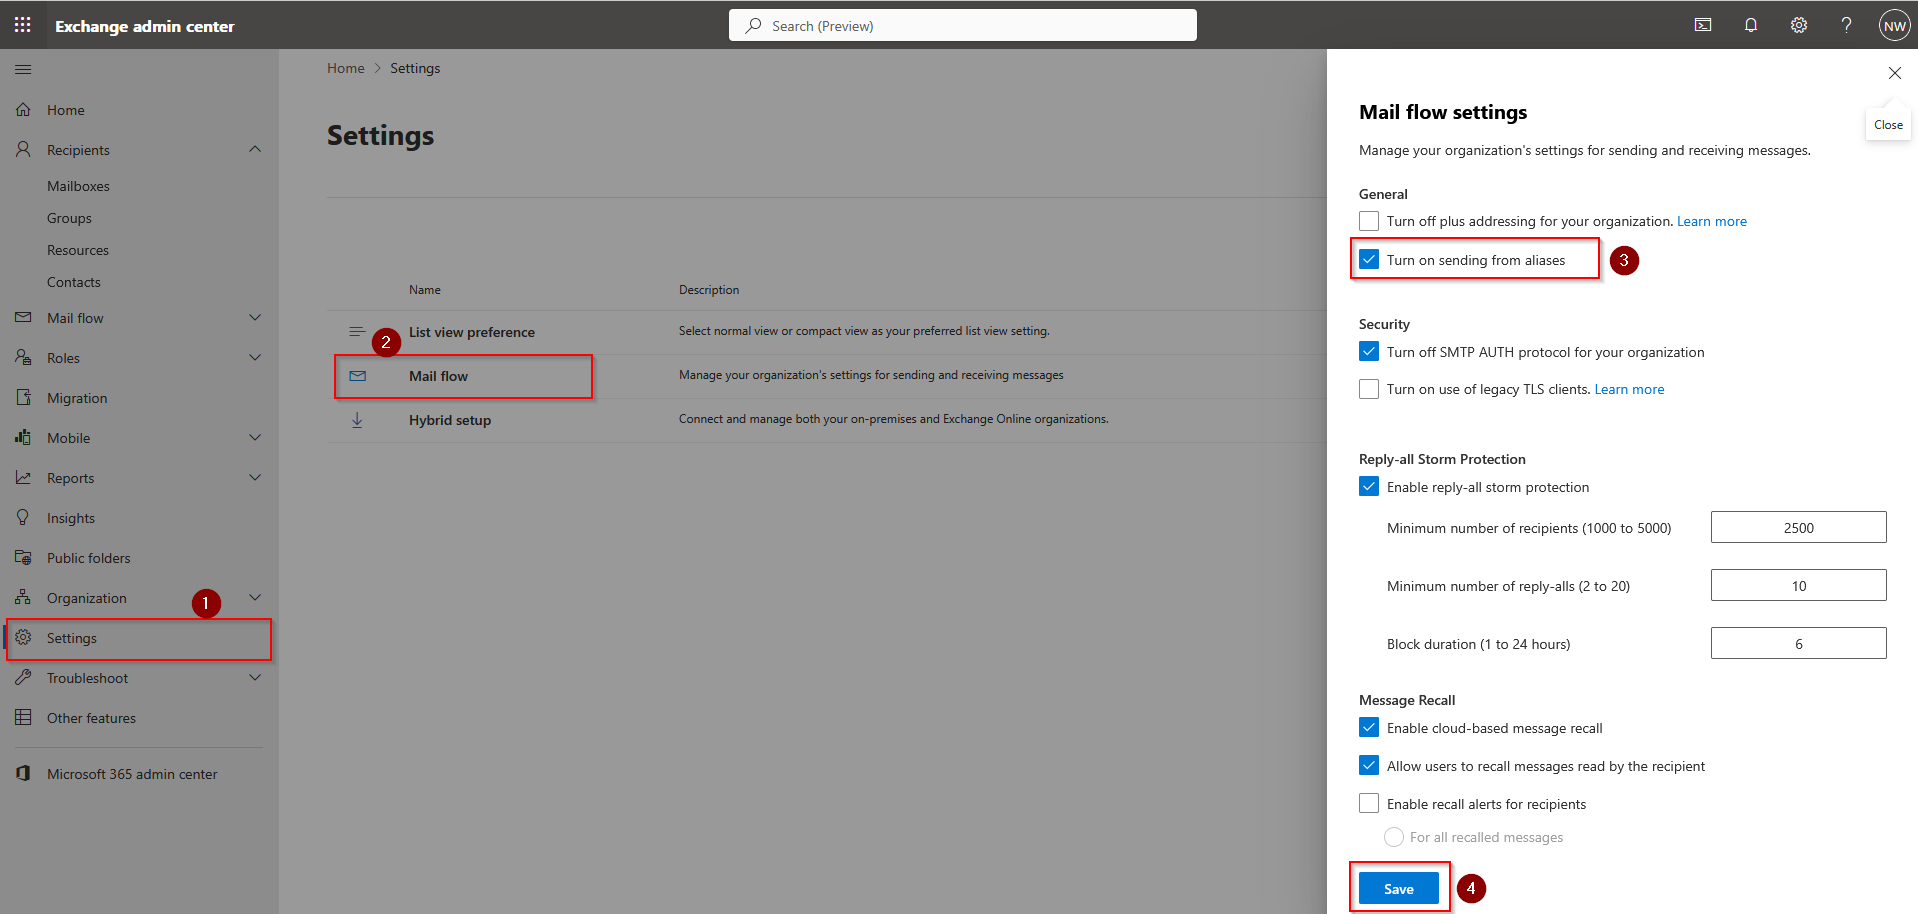This screenshot has height=914, width=1918.
Task: Click the envelope icon in Mail flow row
Action: [357, 376]
